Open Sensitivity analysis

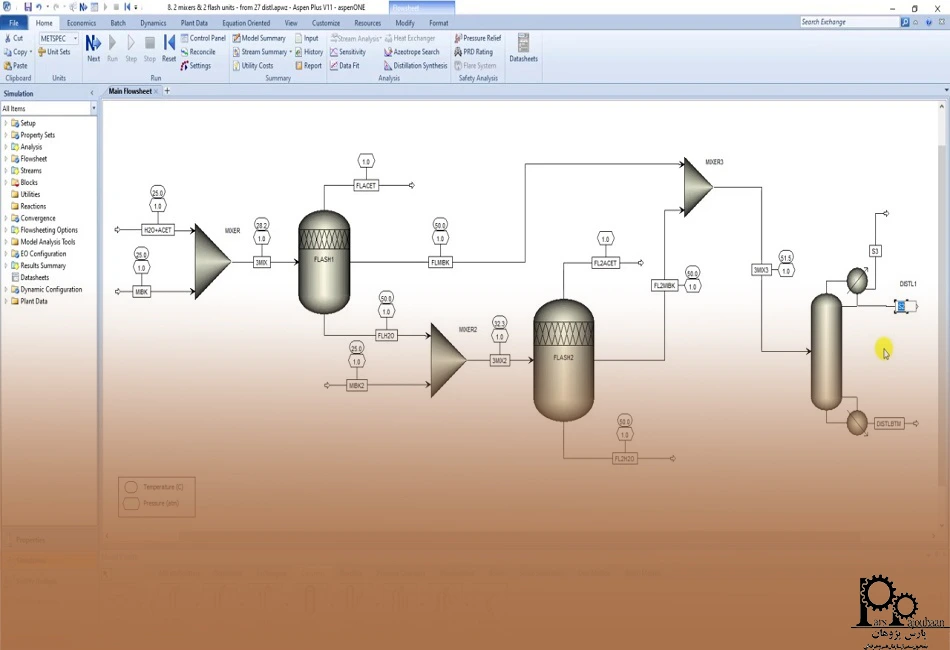point(348,51)
